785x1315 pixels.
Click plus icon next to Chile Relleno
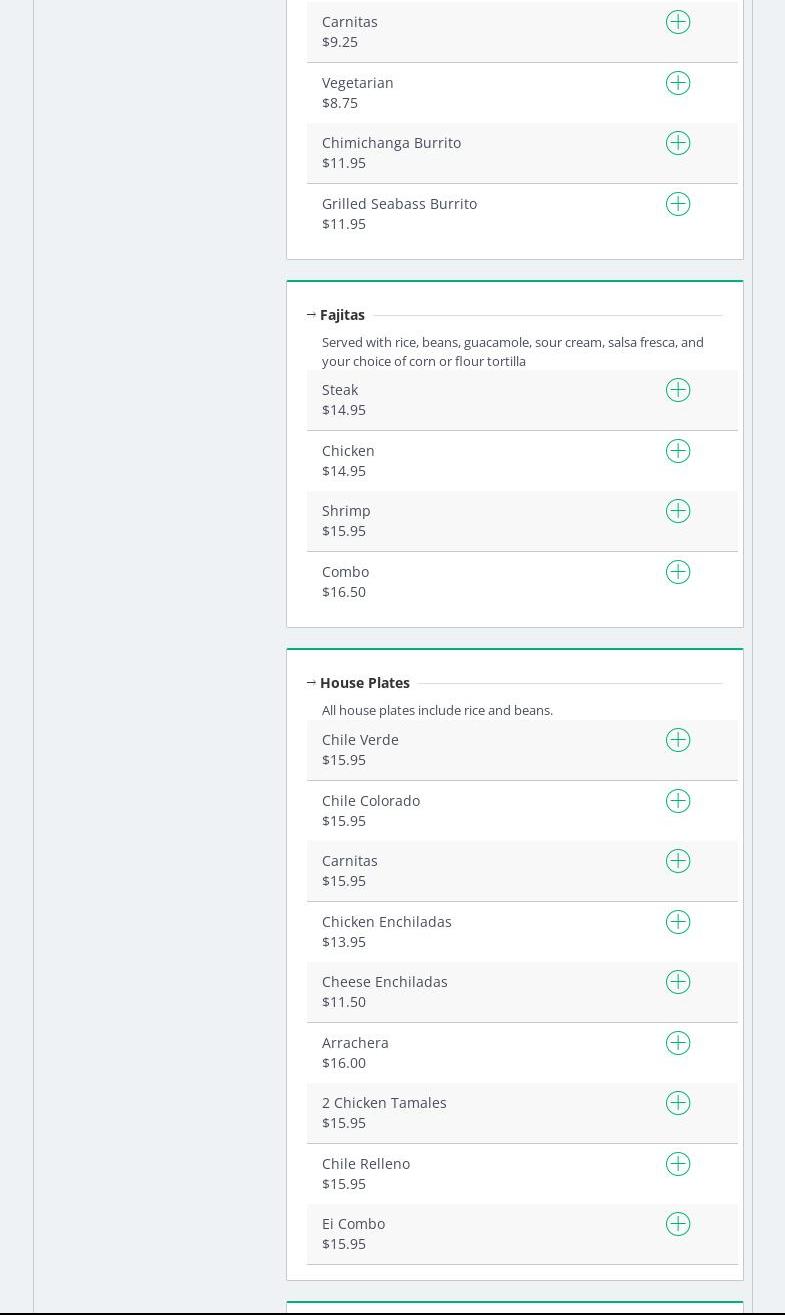click(x=678, y=1164)
